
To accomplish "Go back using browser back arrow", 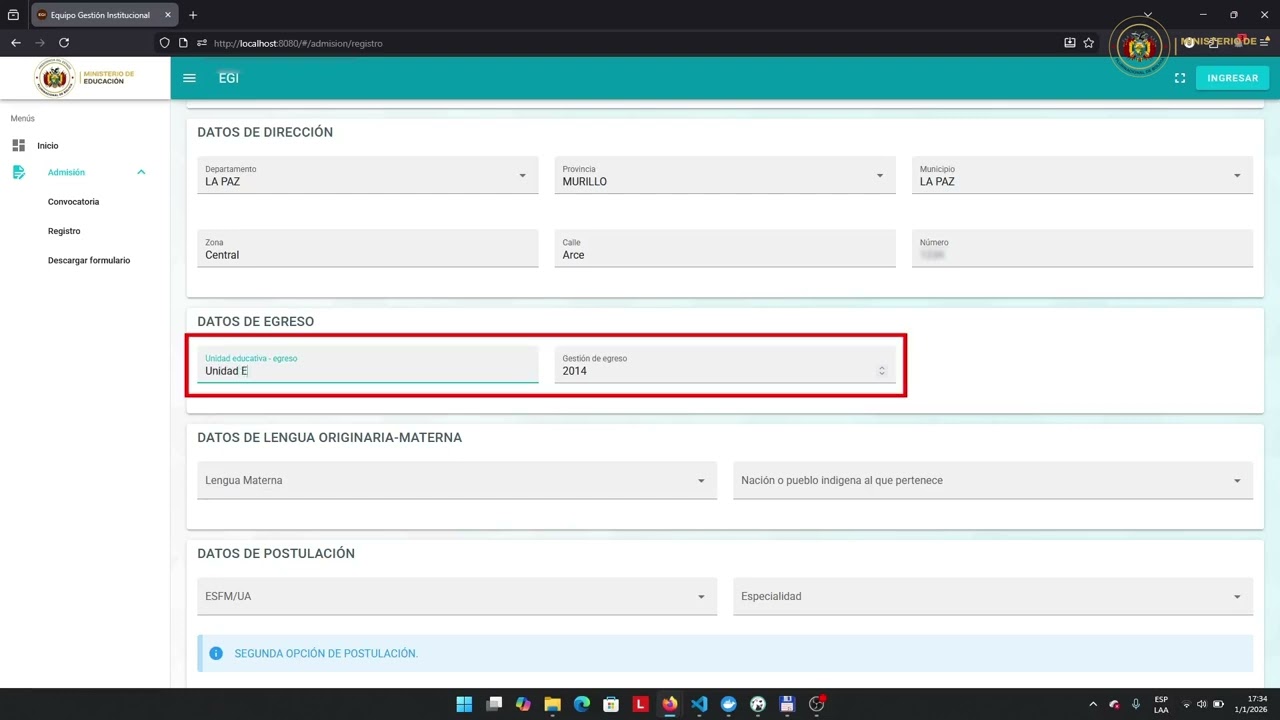I will coord(16,43).
